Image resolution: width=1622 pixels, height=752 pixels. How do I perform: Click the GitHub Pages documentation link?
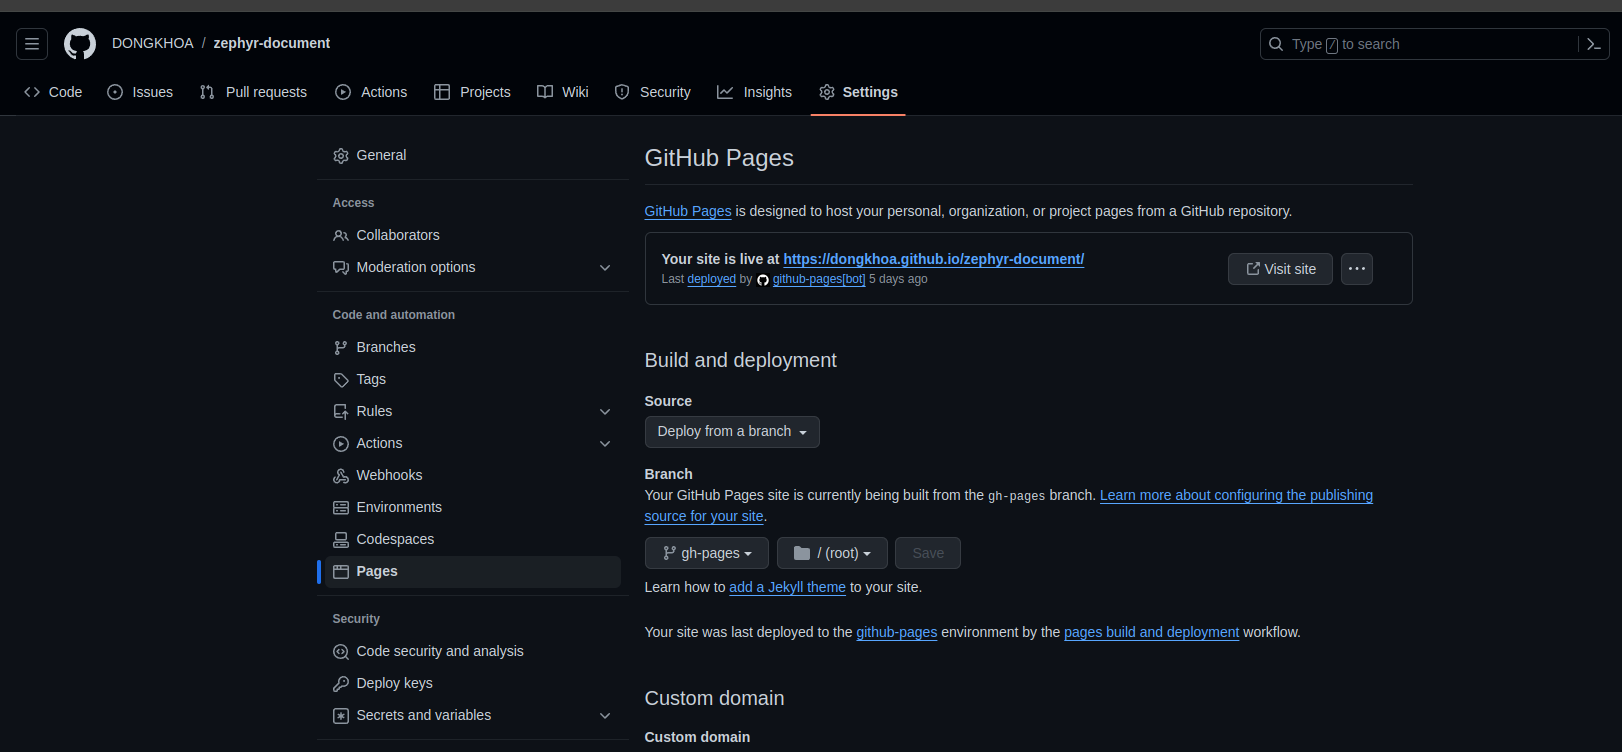[x=688, y=211]
